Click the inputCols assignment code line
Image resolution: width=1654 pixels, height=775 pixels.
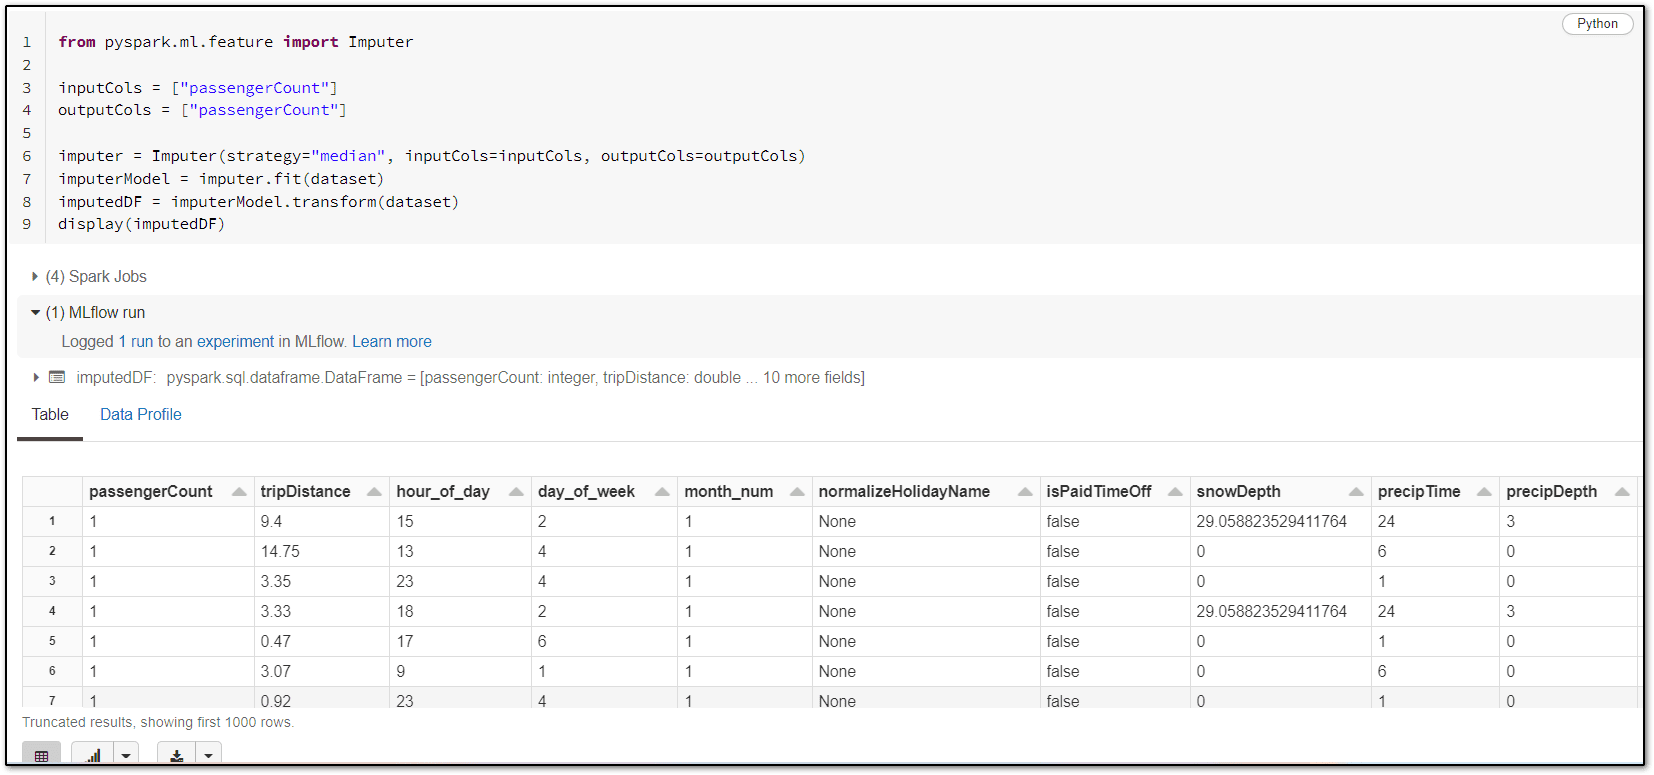197,88
